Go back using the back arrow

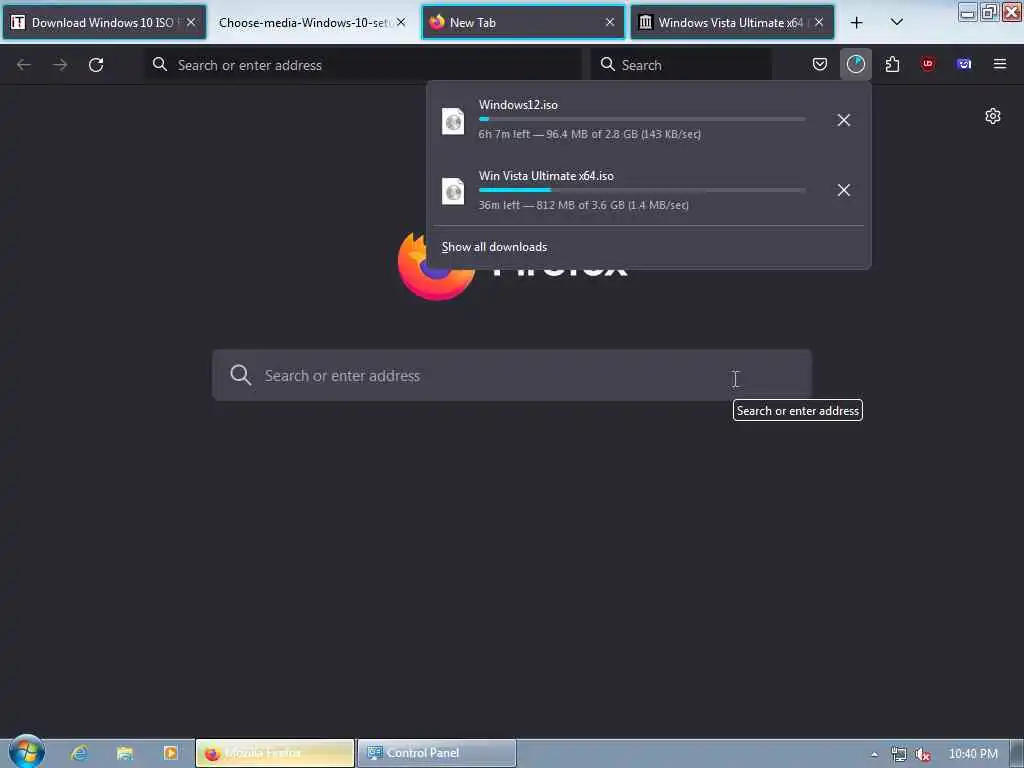(x=24, y=65)
